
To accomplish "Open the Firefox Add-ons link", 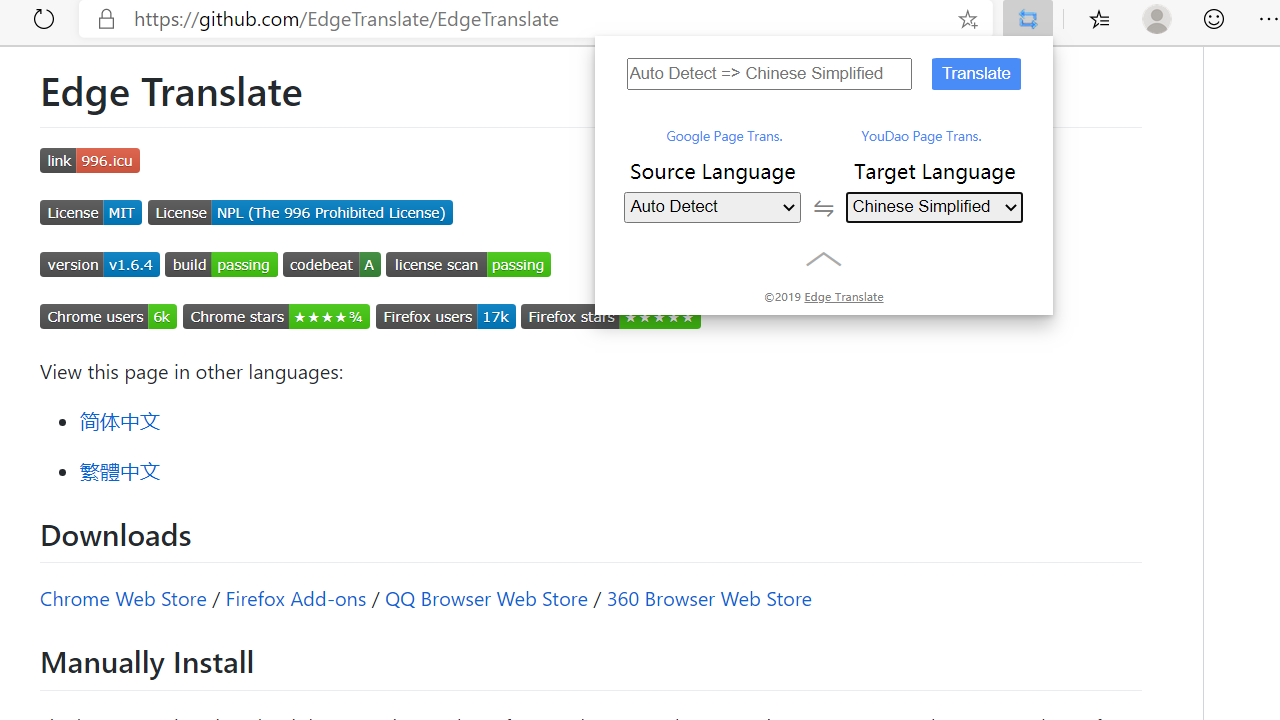I will tap(296, 599).
